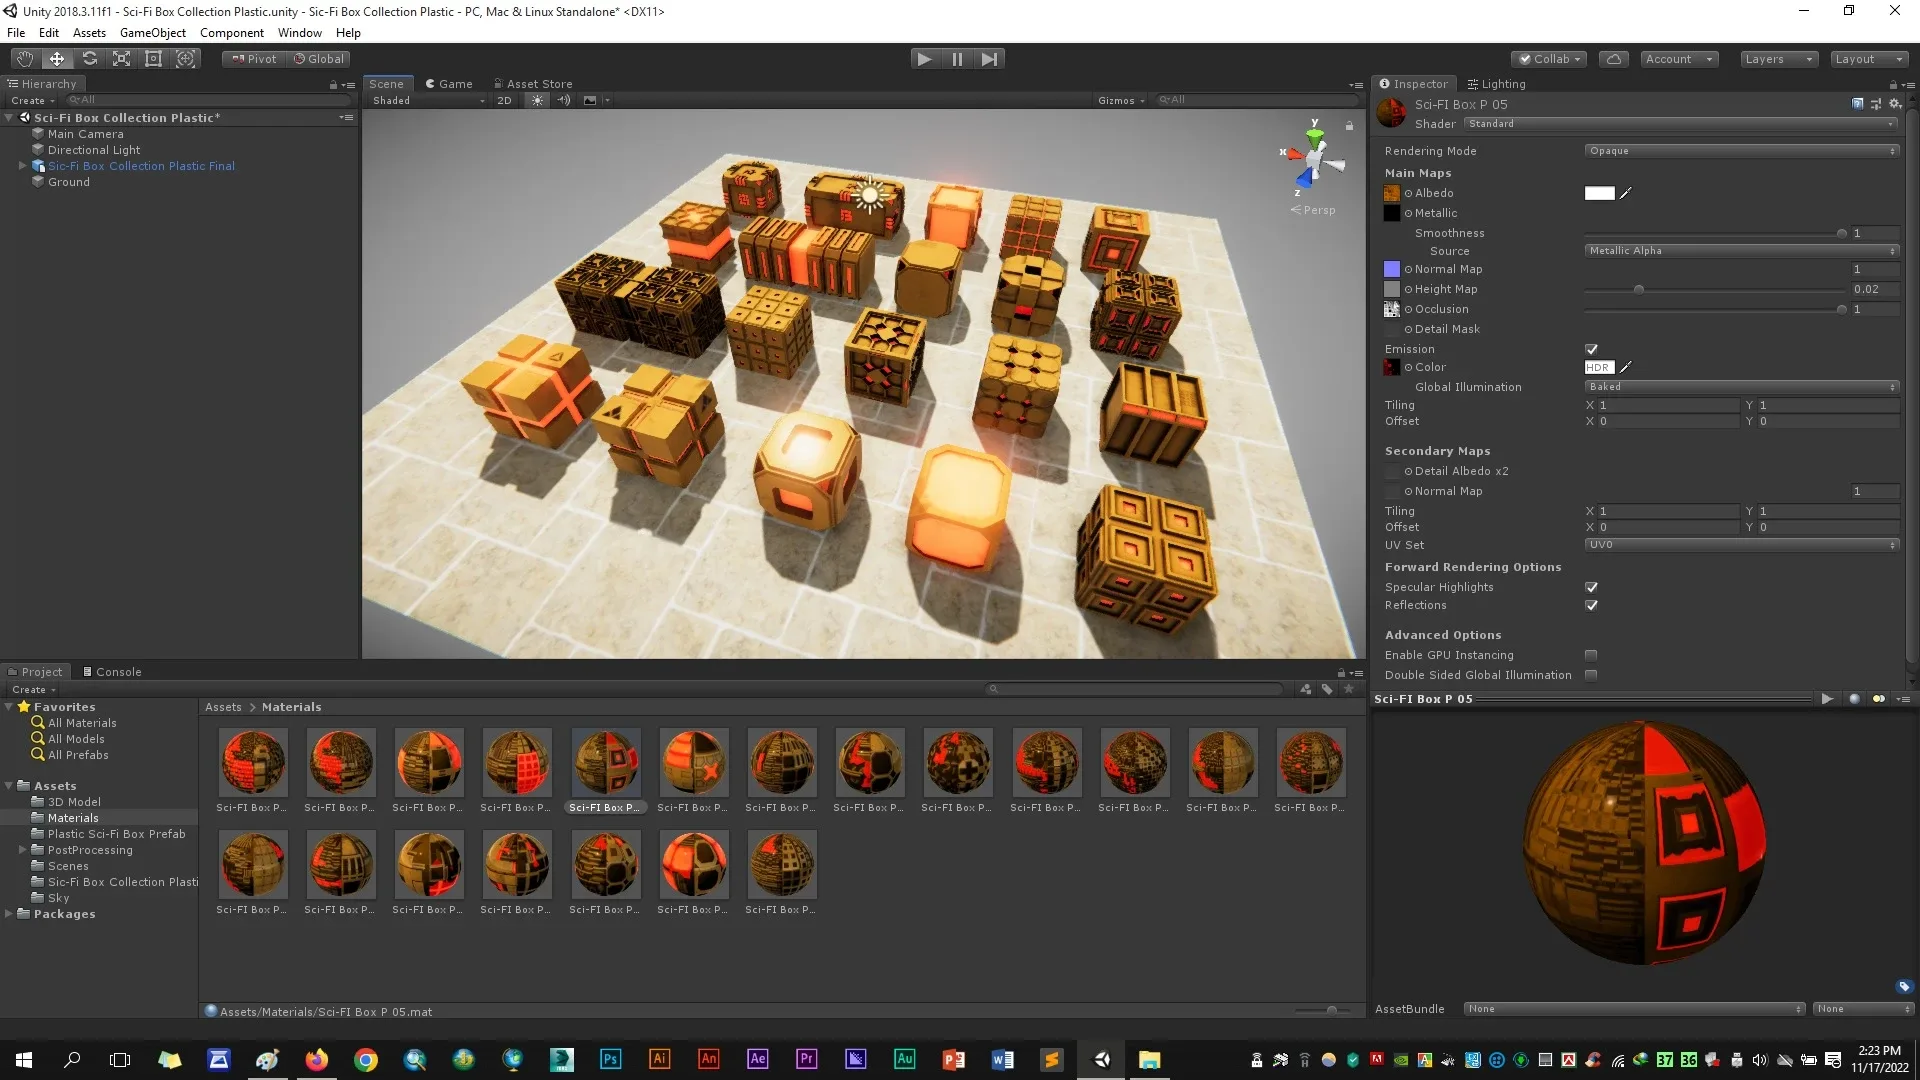The width and height of the screenshot is (1920, 1080).
Task: Toggle the preview lighting icon
Action: 1878,699
